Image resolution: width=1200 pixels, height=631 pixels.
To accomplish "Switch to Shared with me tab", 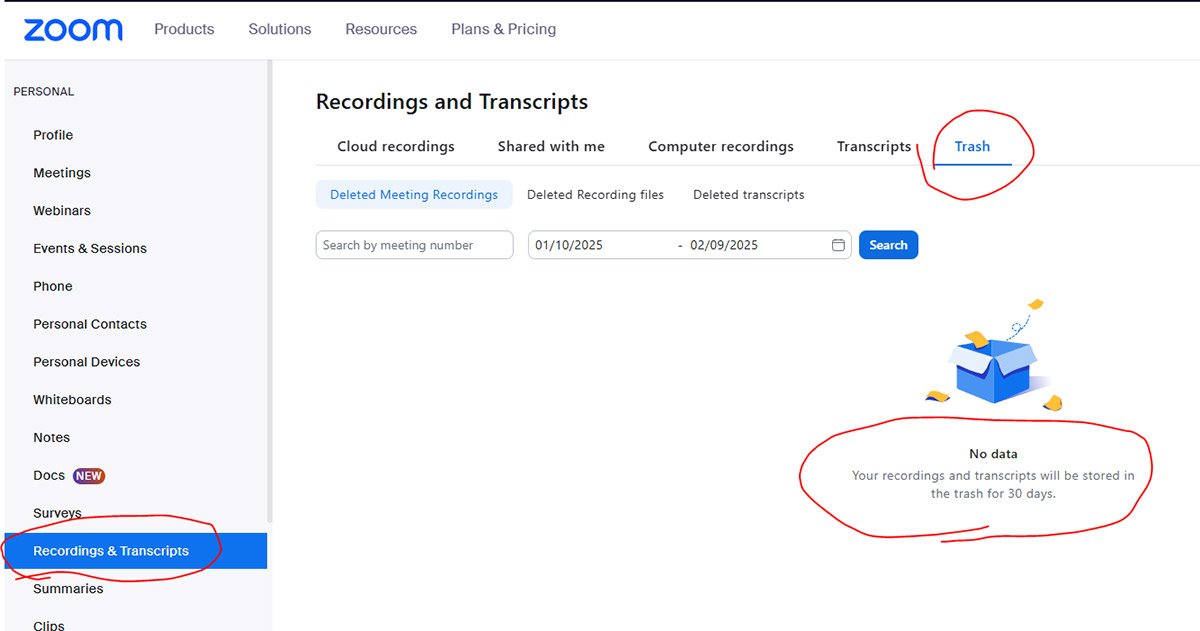I will pos(551,146).
